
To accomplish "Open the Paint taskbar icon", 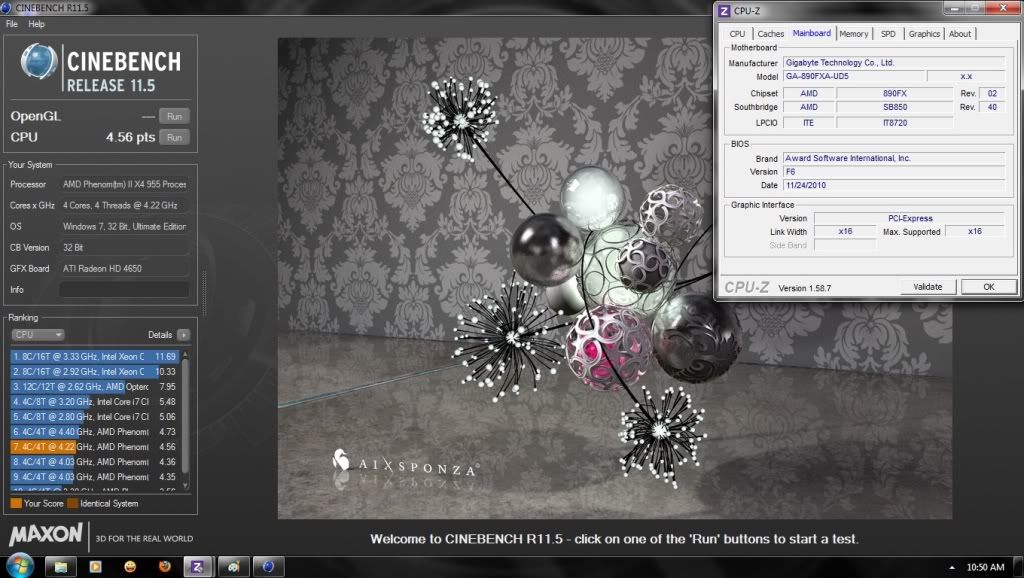I will tap(233, 567).
